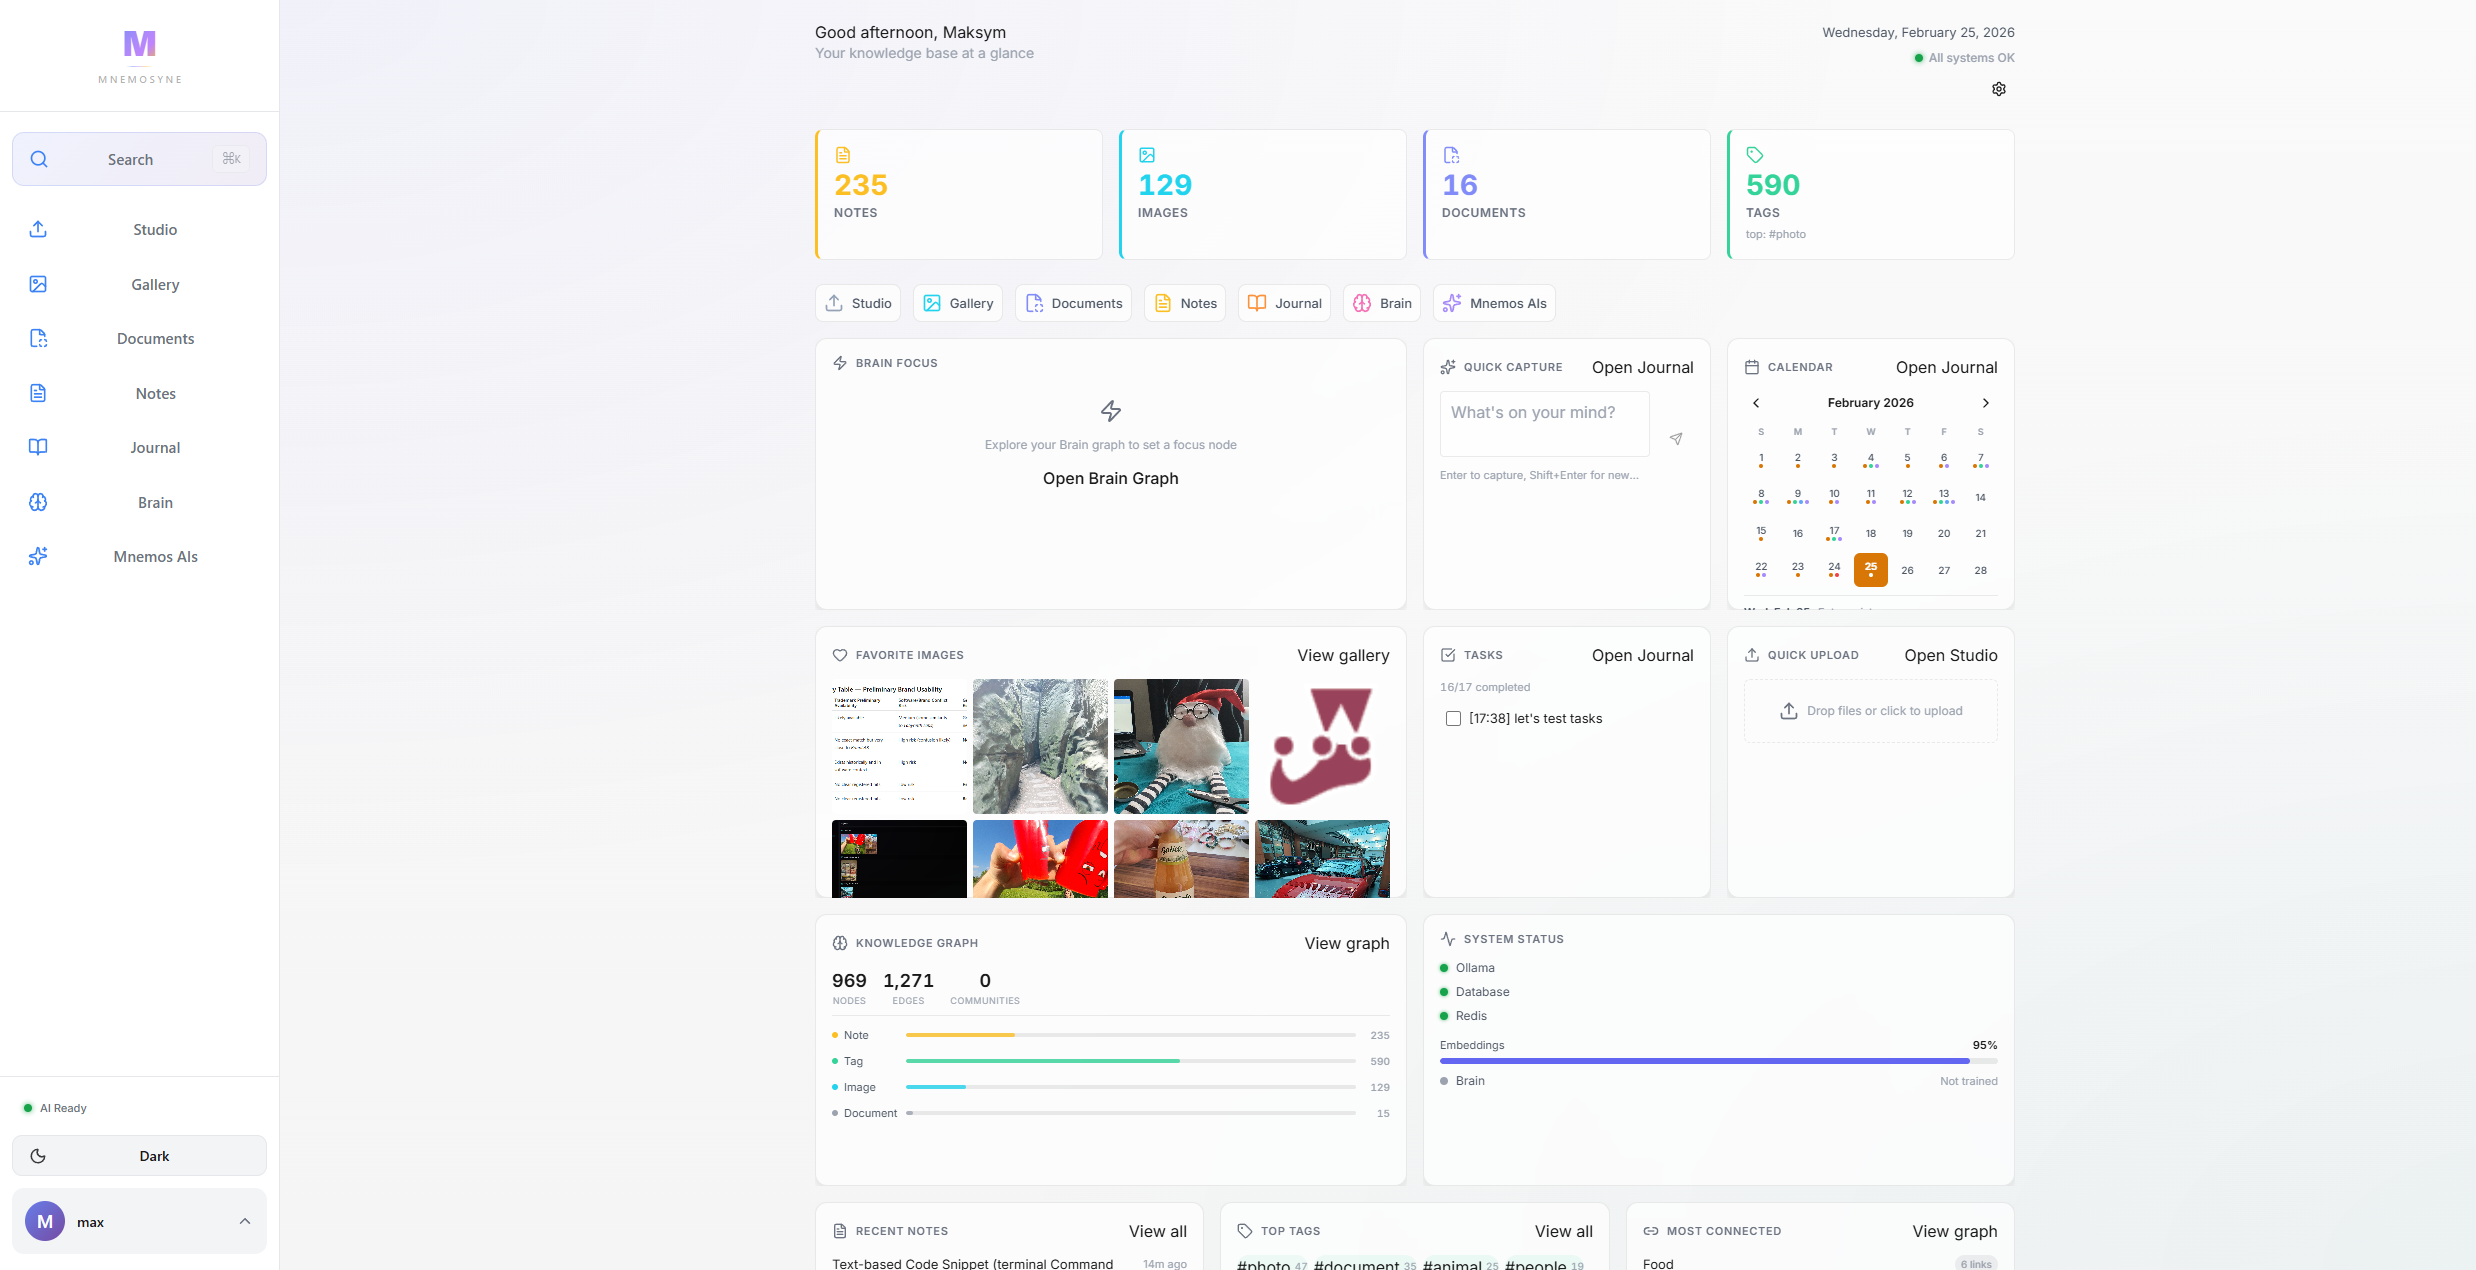
Task: Click the search magnifier icon
Action: pyautogui.click(x=39, y=159)
